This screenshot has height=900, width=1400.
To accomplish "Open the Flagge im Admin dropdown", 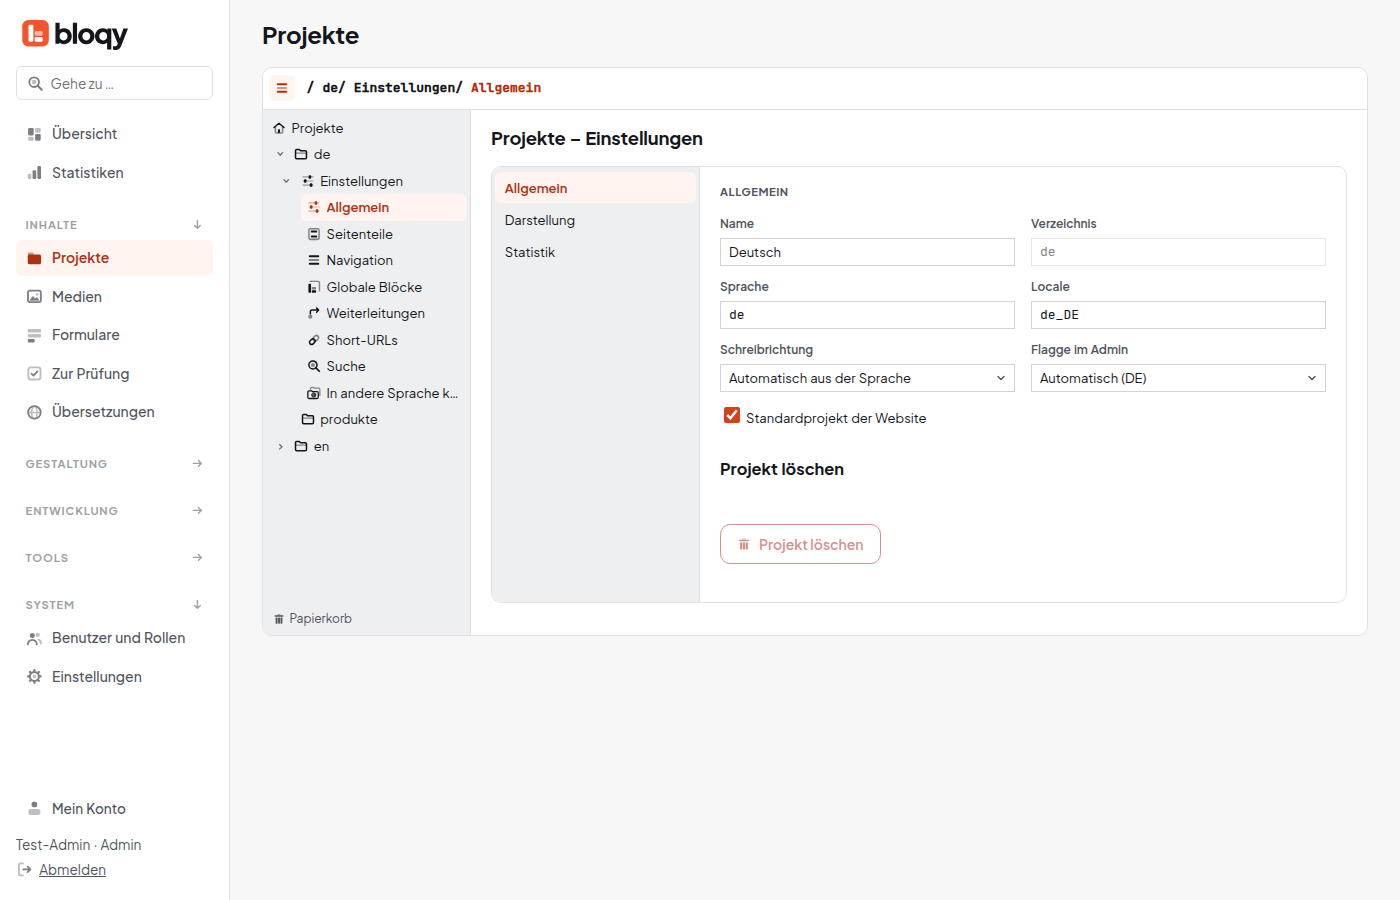I will 1178,378.
